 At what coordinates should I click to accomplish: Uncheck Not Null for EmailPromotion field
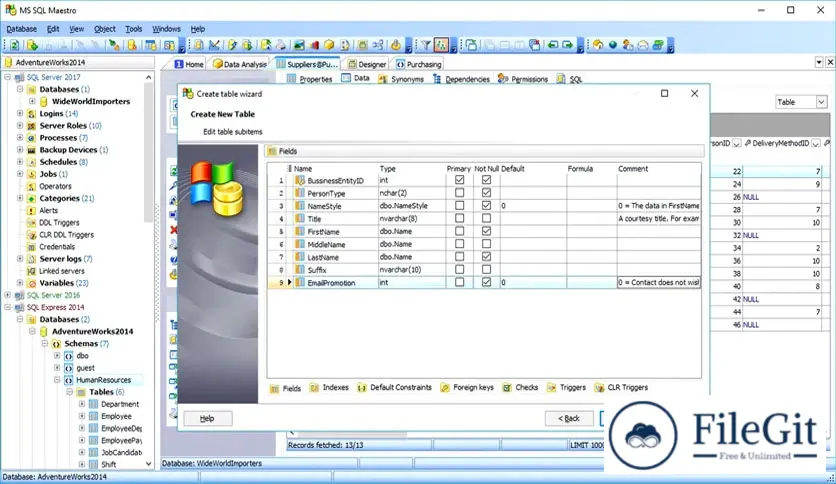(x=486, y=283)
